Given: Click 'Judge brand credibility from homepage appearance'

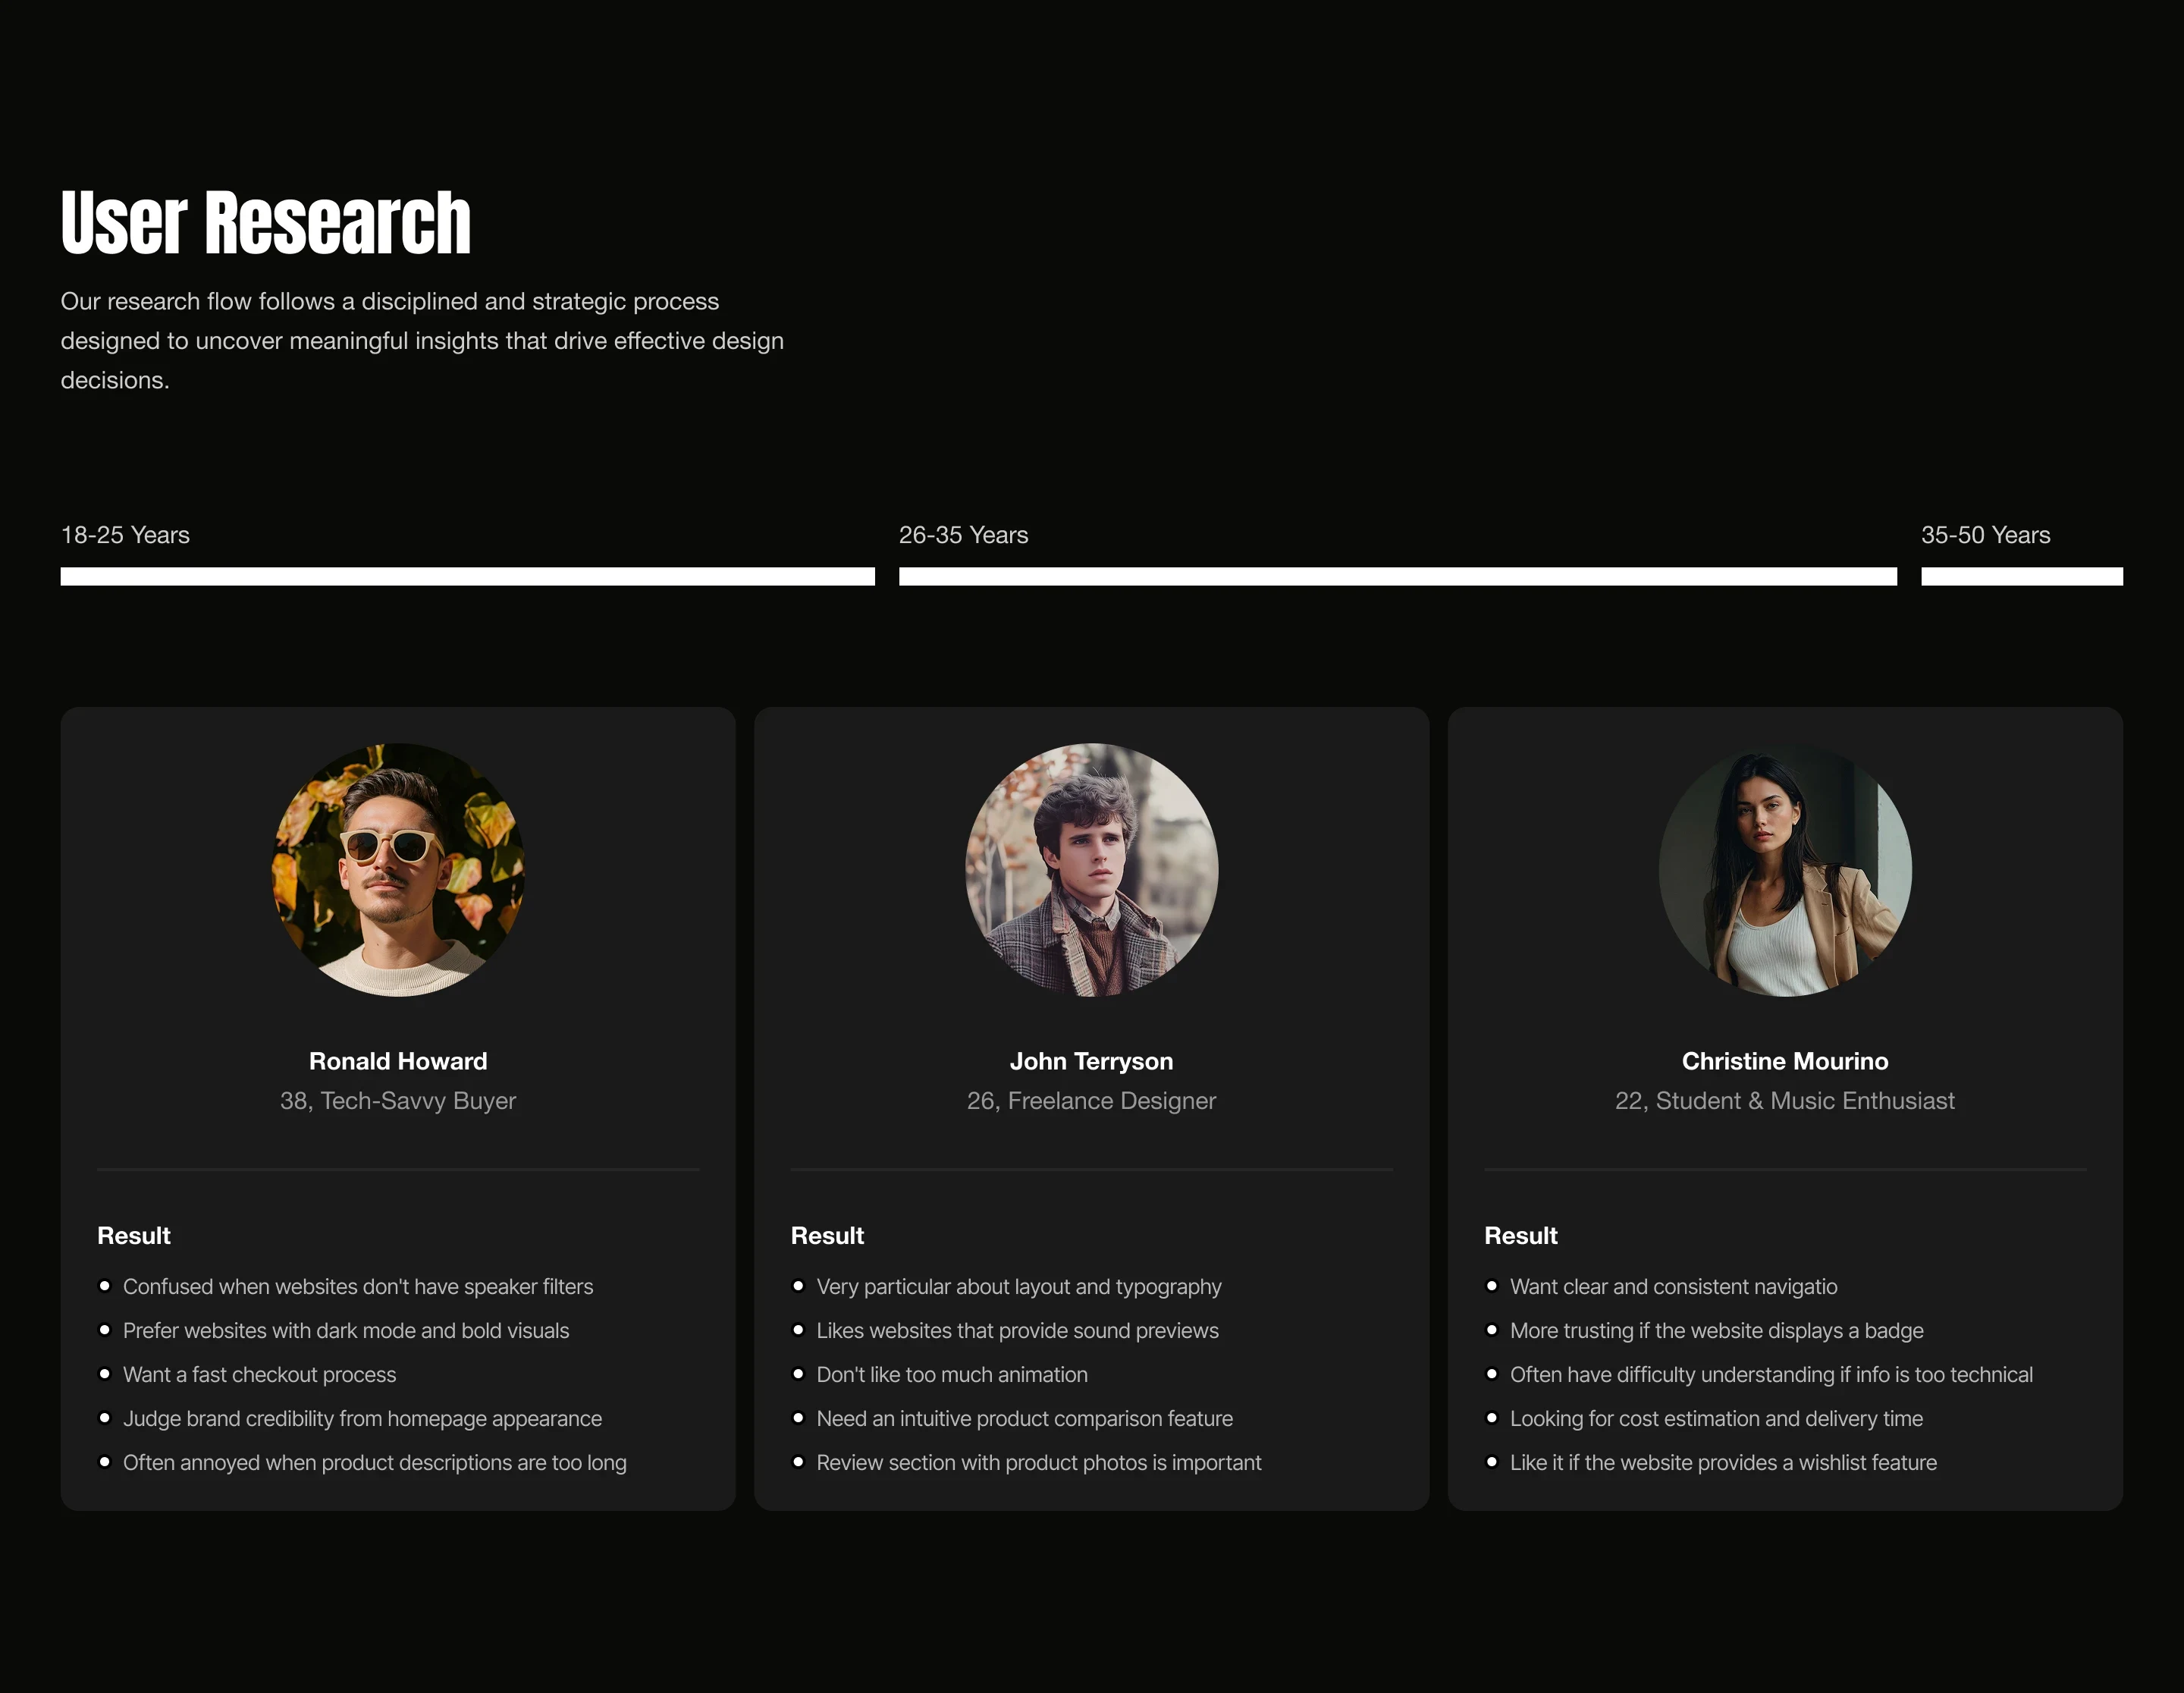Looking at the screenshot, I should tap(362, 1419).
